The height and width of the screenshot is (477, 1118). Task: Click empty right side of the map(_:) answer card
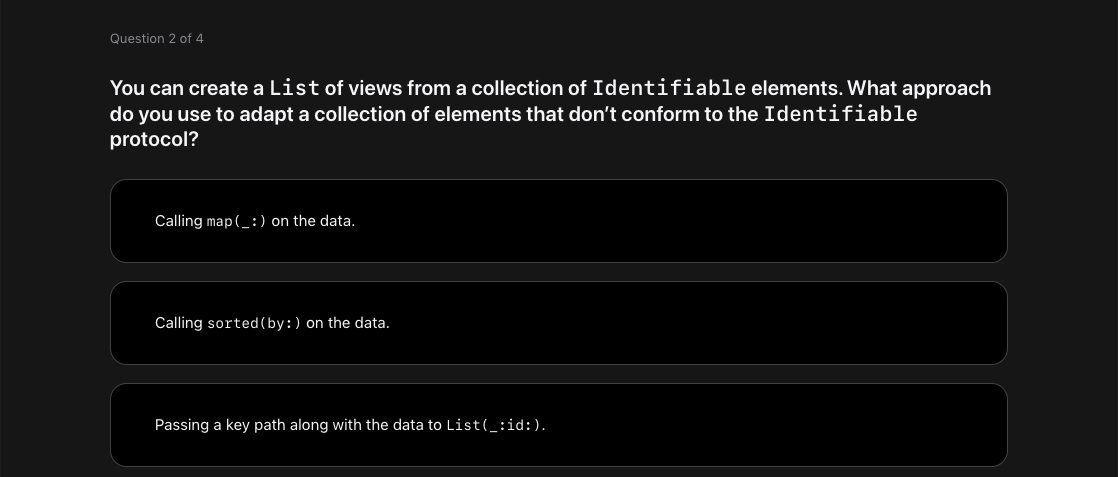click(x=850, y=221)
